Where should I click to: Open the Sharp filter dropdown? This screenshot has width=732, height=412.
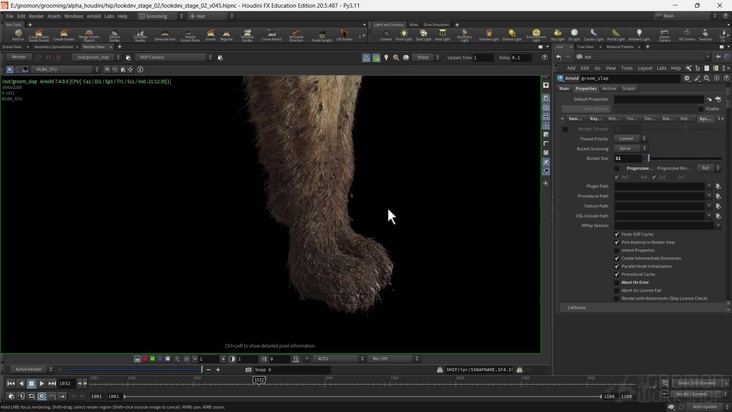click(x=427, y=57)
